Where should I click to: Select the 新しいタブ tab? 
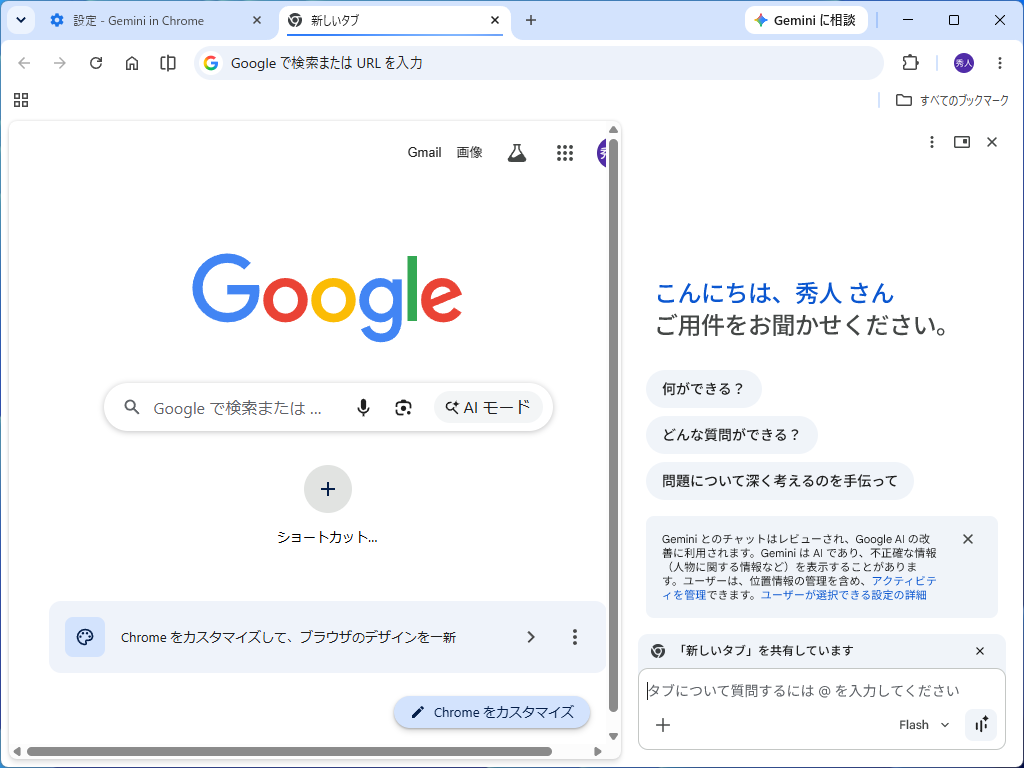(x=394, y=21)
